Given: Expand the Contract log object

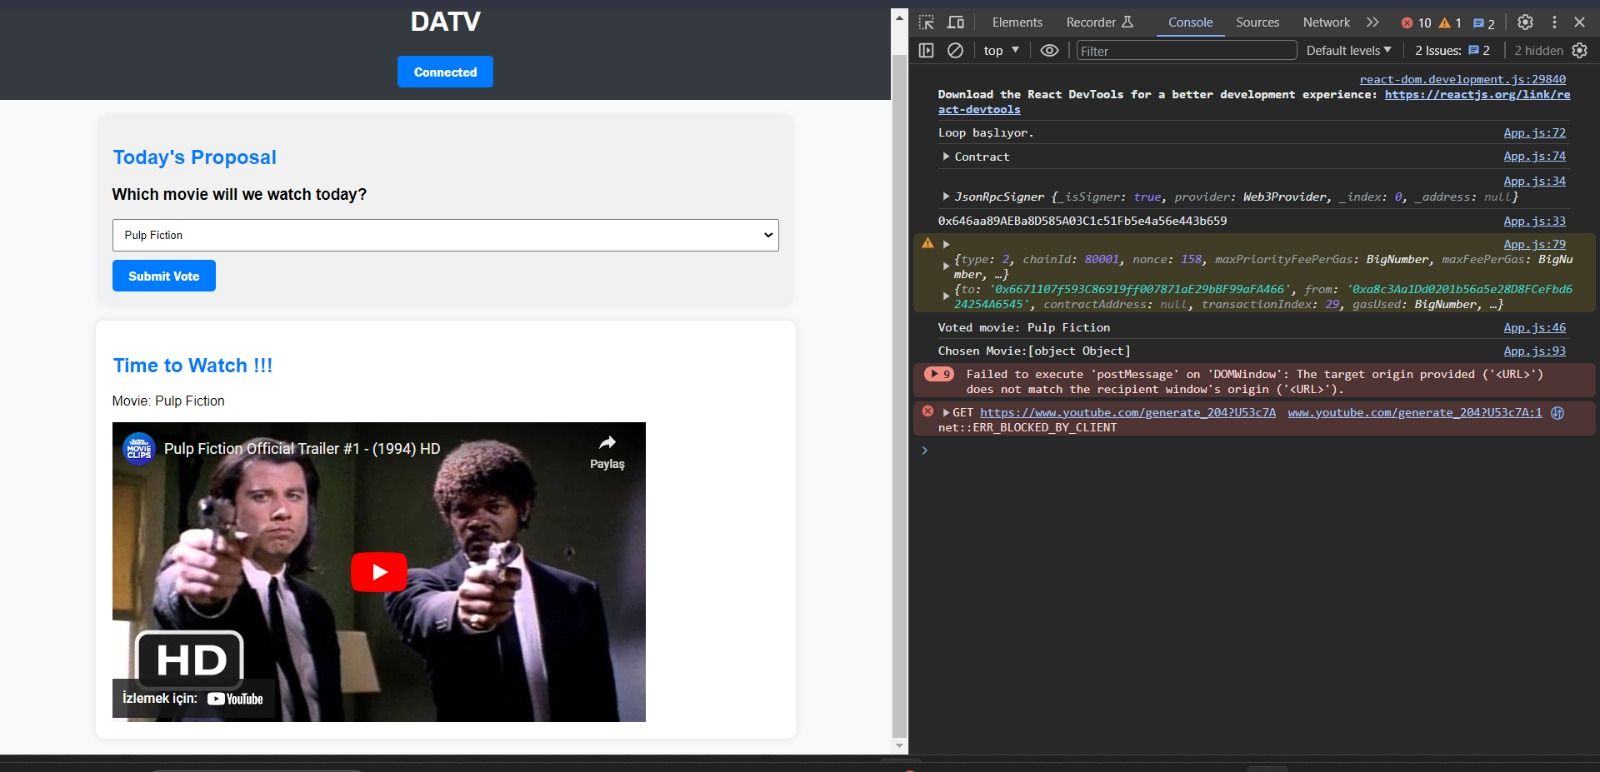Looking at the screenshot, I should coord(946,157).
